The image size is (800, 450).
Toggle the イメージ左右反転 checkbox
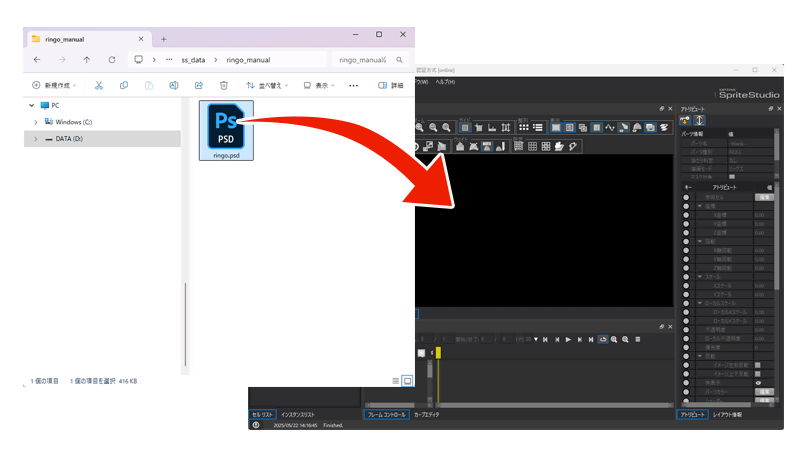pyautogui.click(x=758, y=365)
